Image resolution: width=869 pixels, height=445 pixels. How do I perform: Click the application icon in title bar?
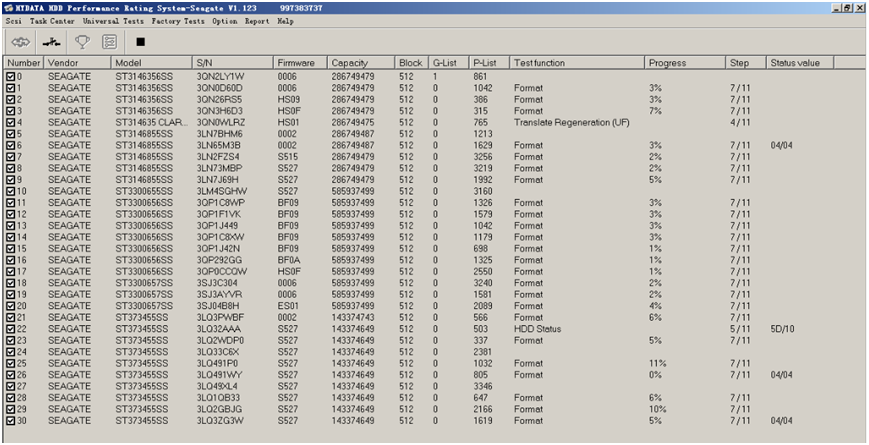coord(7,8)
